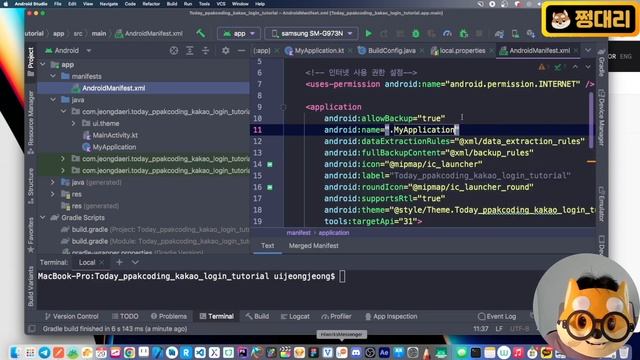The image size is (640, 360).
Task: Open Android project view dropdown
Action: (68, 51)
